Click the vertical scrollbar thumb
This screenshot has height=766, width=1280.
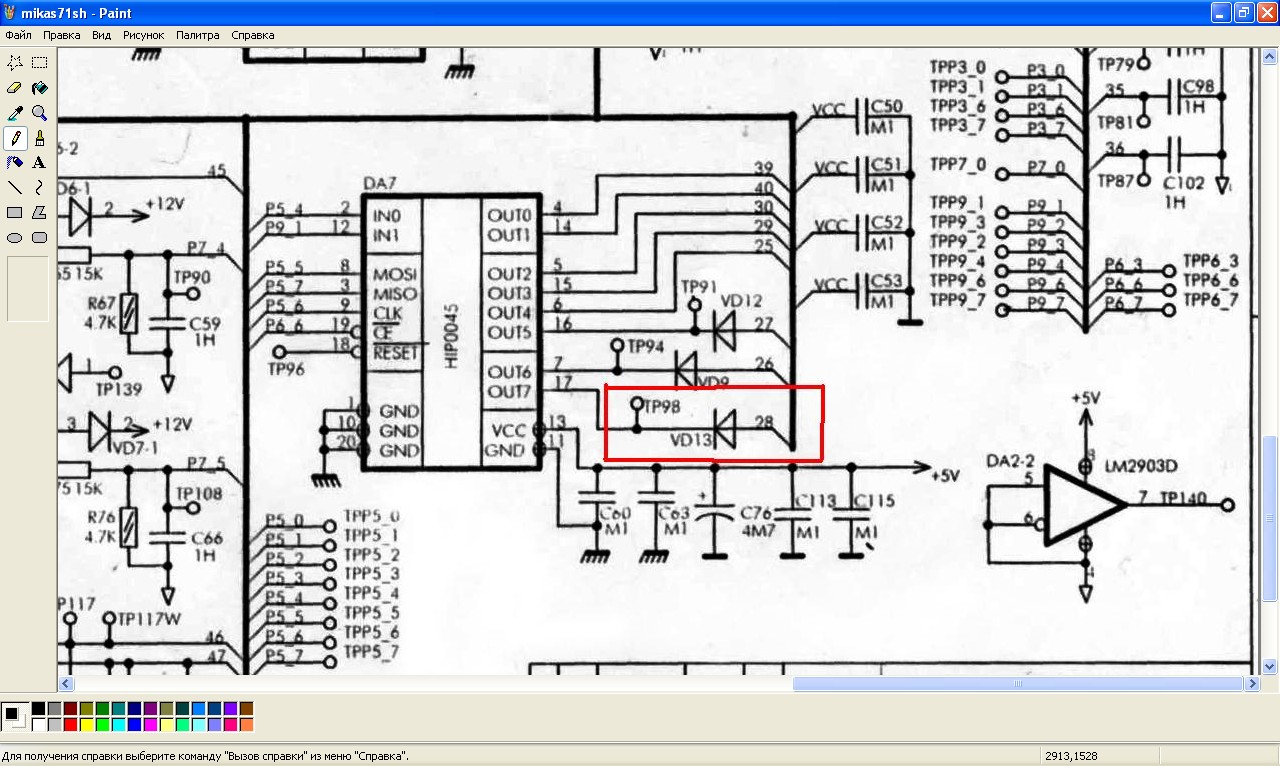pos(1270,519)
